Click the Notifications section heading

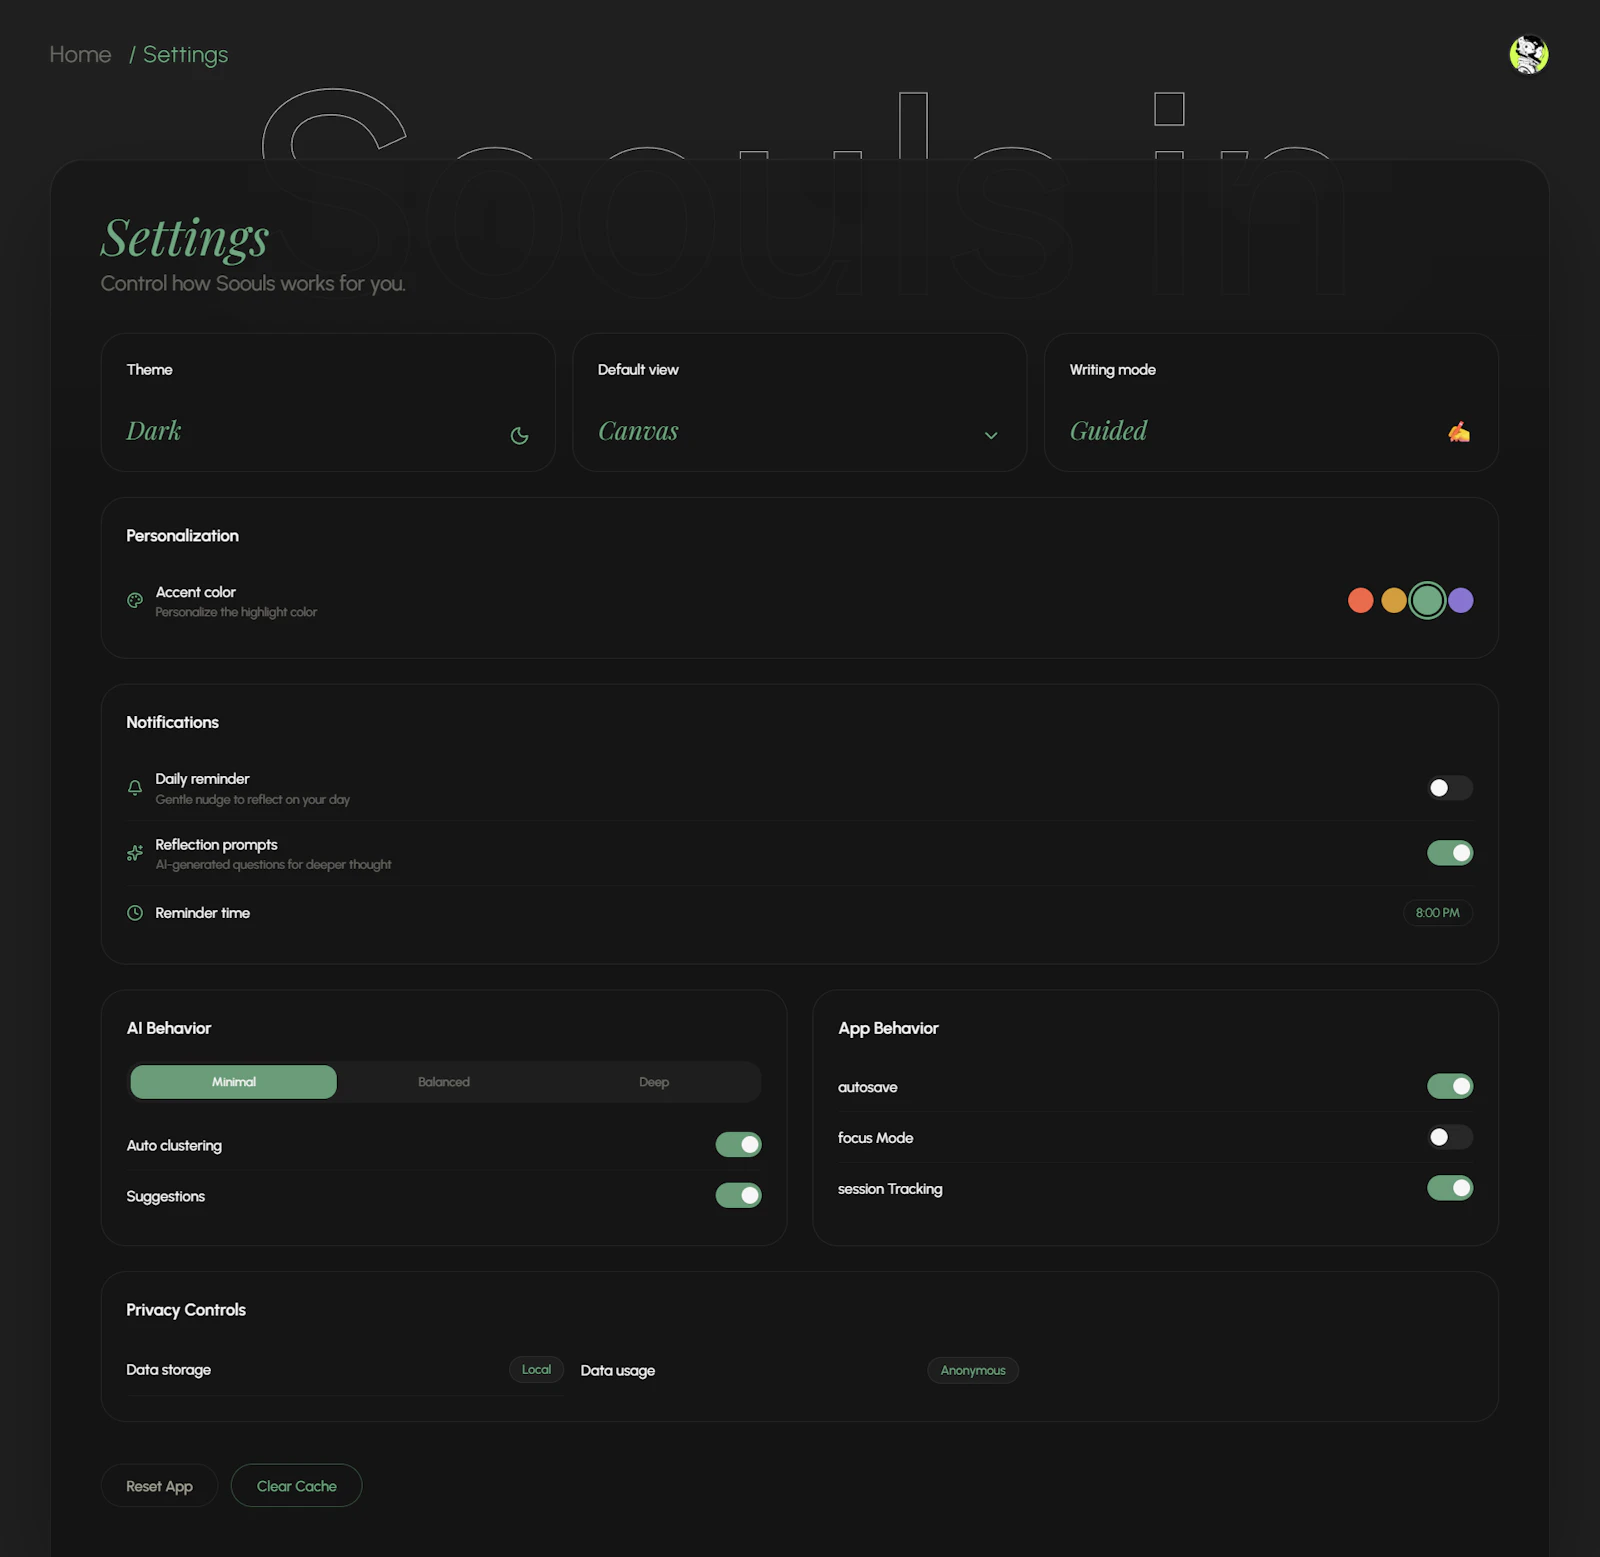(172, 722)
